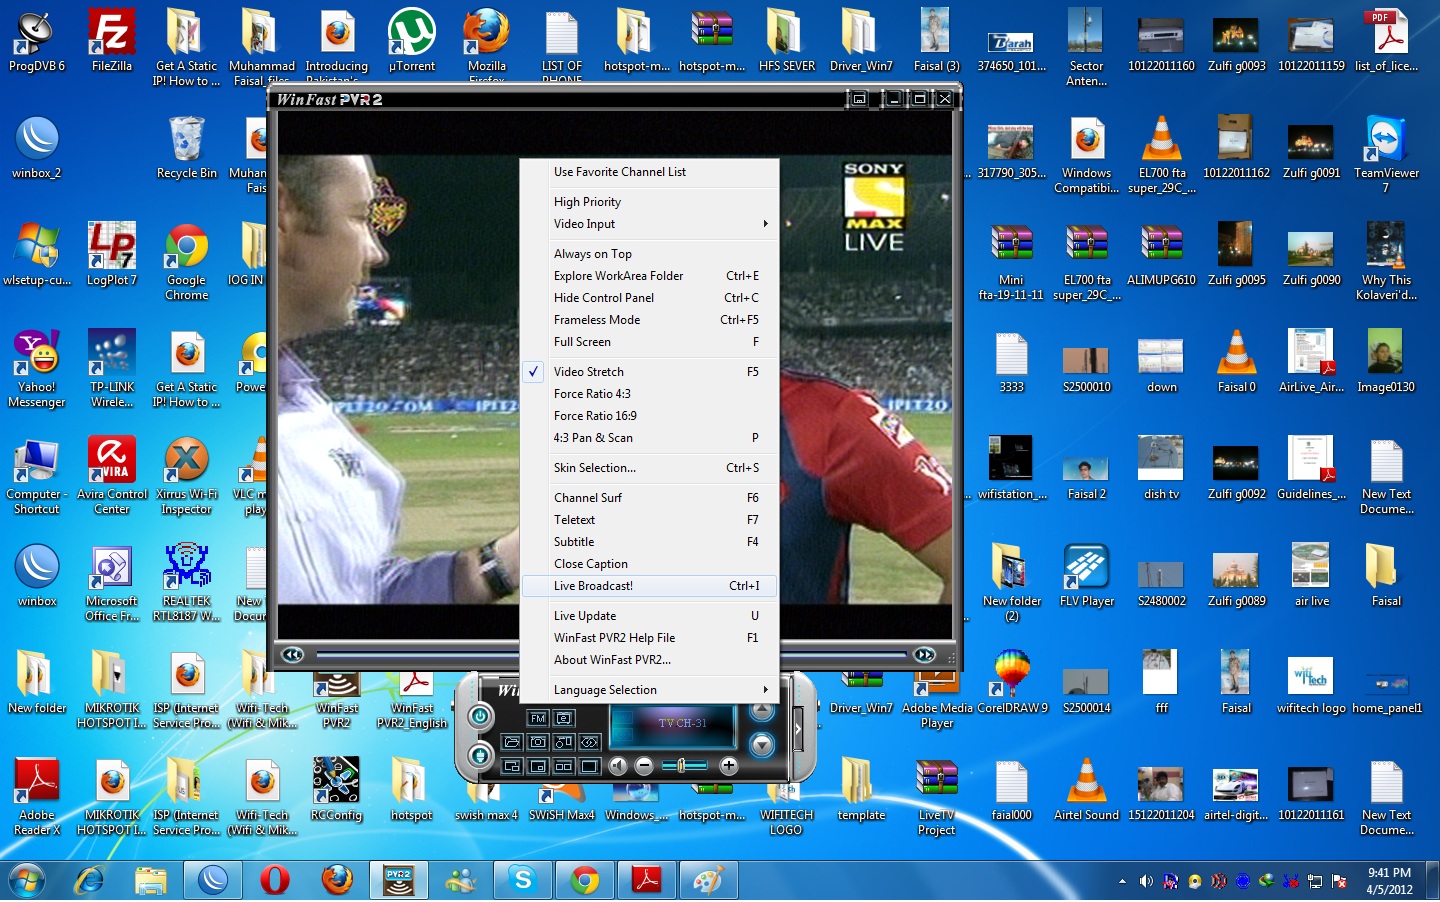Open TeamViewer 7 desktop icon
1440x902 pixels.
coord(1386,154)
